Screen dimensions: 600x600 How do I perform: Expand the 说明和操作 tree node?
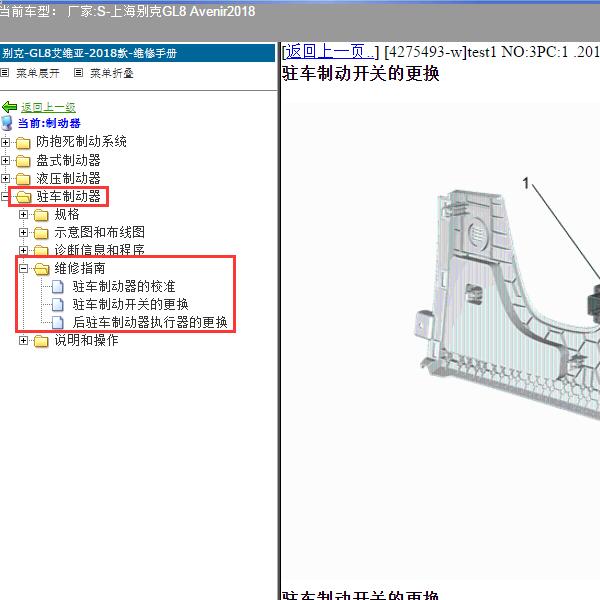(x=23, y=340)
